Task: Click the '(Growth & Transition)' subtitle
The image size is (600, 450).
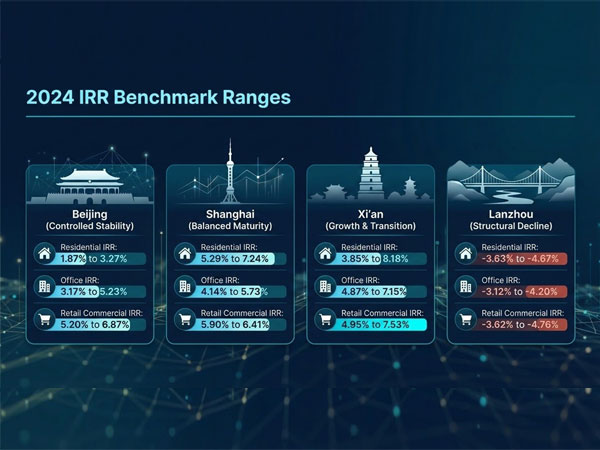Action: 371,226
